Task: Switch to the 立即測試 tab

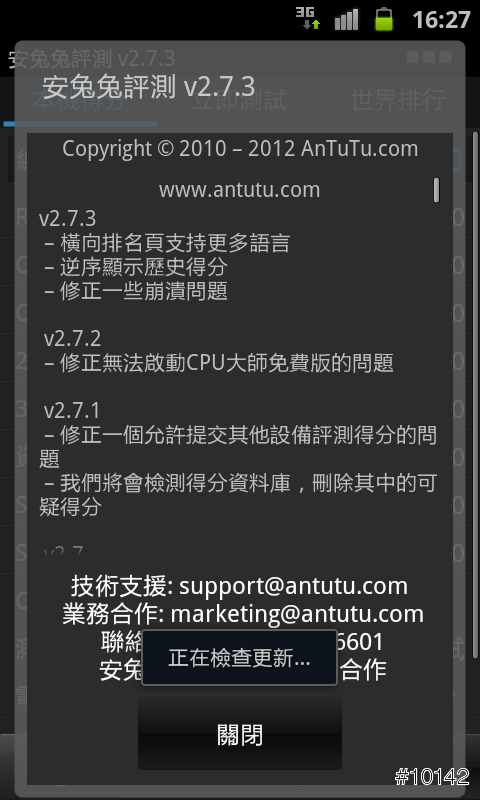Action: (x=239, y=101)
